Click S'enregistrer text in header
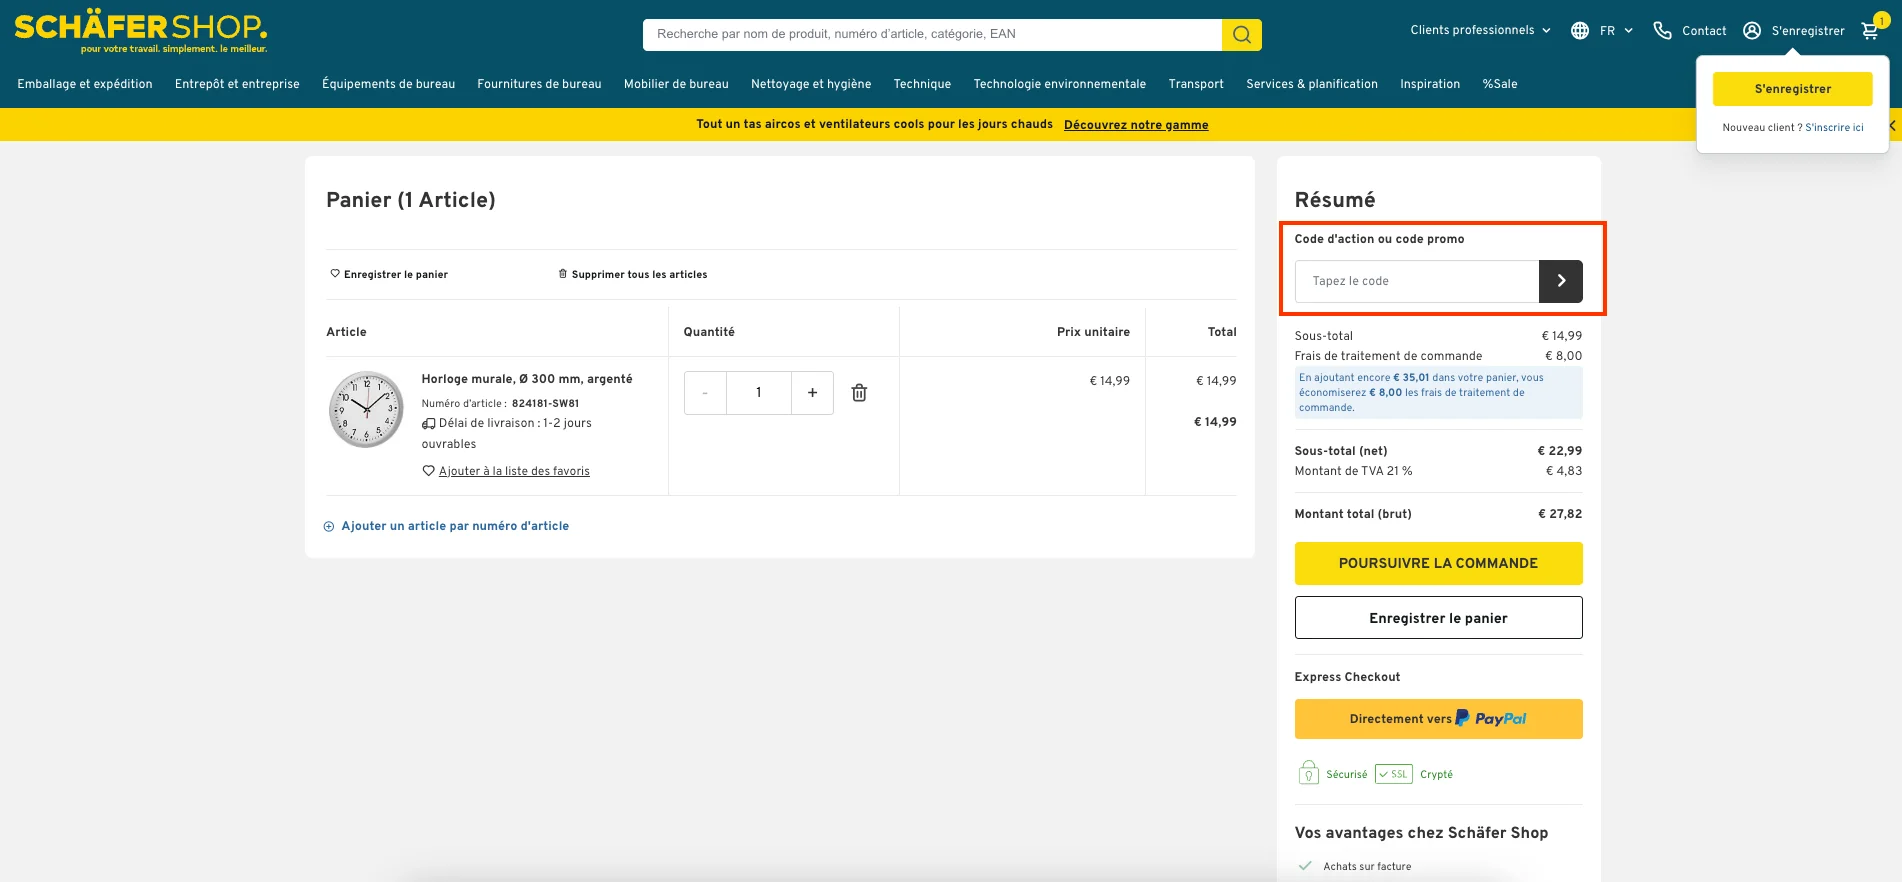Image resolution: width=1902 pixels, height=882 pixels. click(1808, 31)
